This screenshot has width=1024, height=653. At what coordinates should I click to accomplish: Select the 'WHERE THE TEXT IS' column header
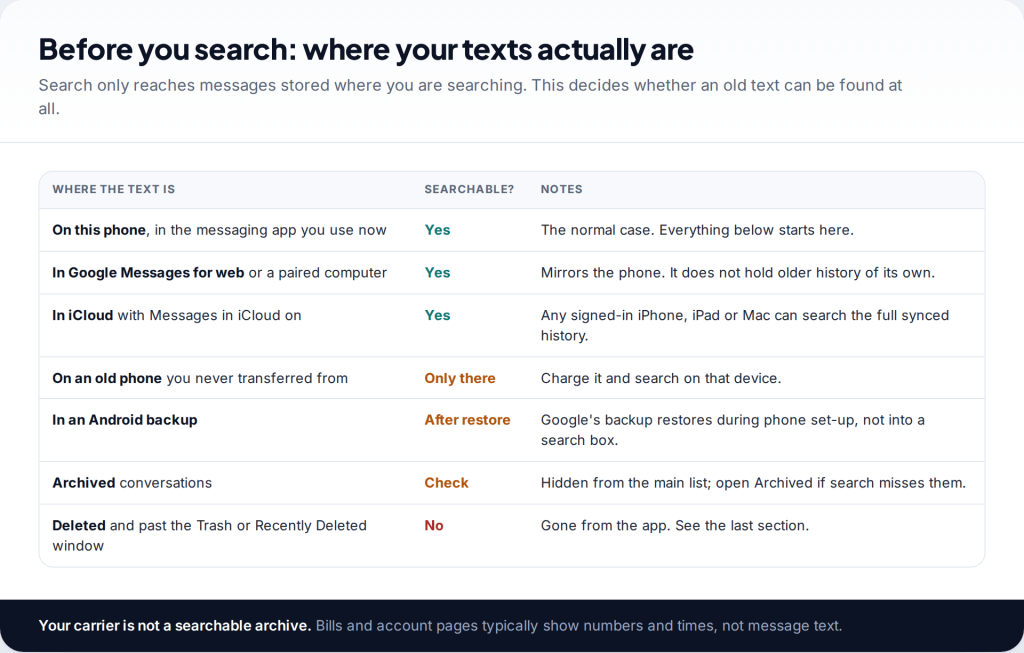[x=114, y=189]
